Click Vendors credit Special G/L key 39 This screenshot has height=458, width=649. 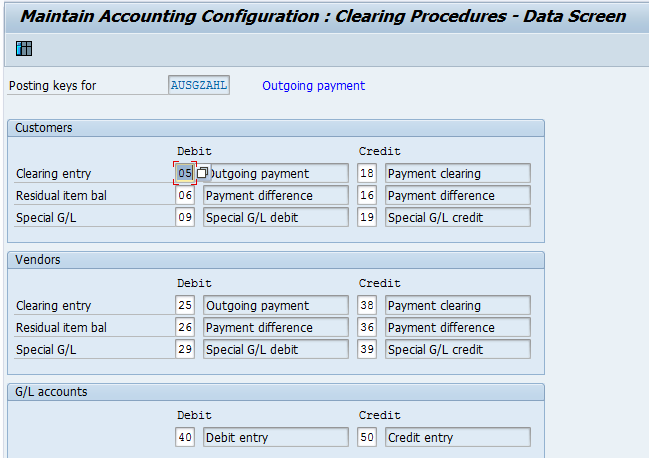[x=366, y=350]
